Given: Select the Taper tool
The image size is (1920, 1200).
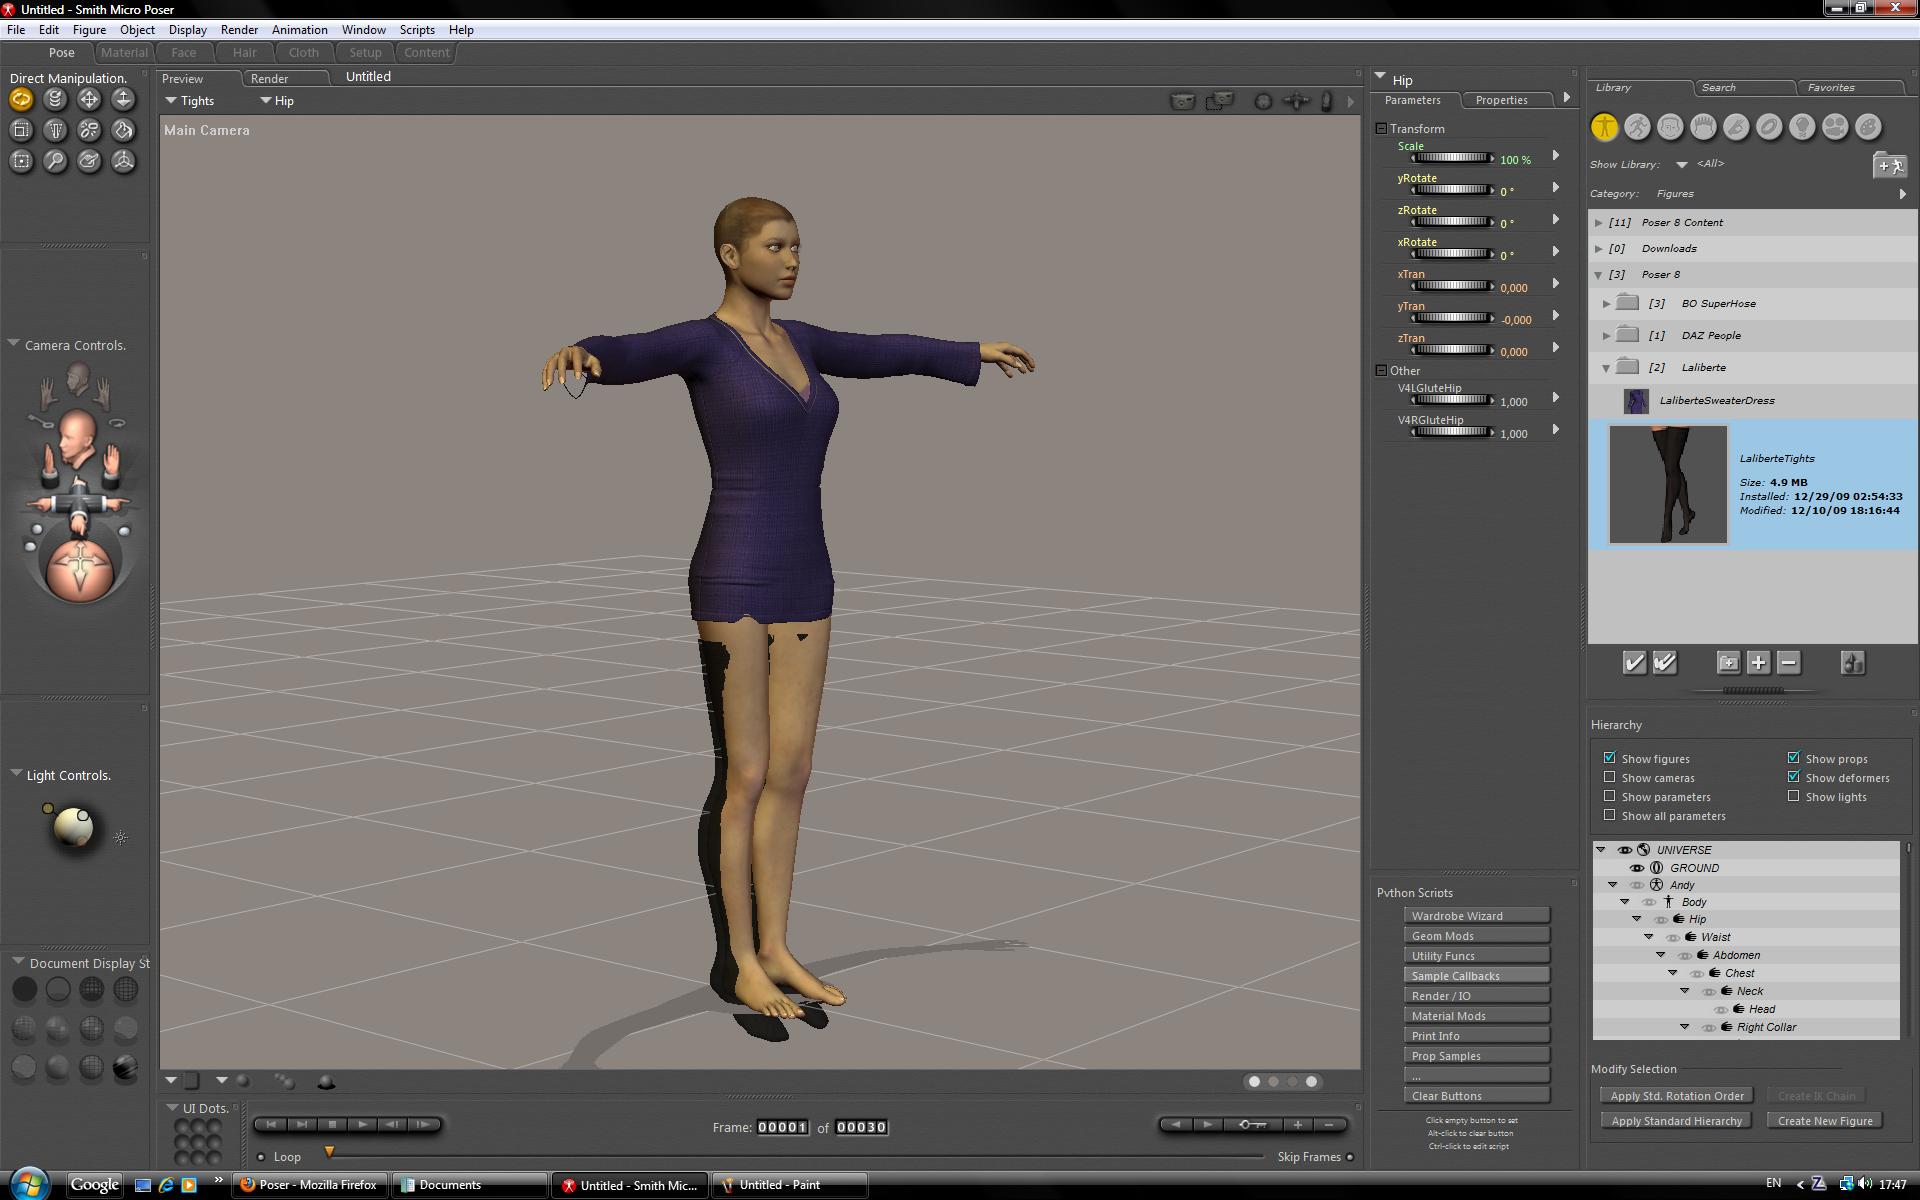Looking at the screenshot, I should 55,130.
